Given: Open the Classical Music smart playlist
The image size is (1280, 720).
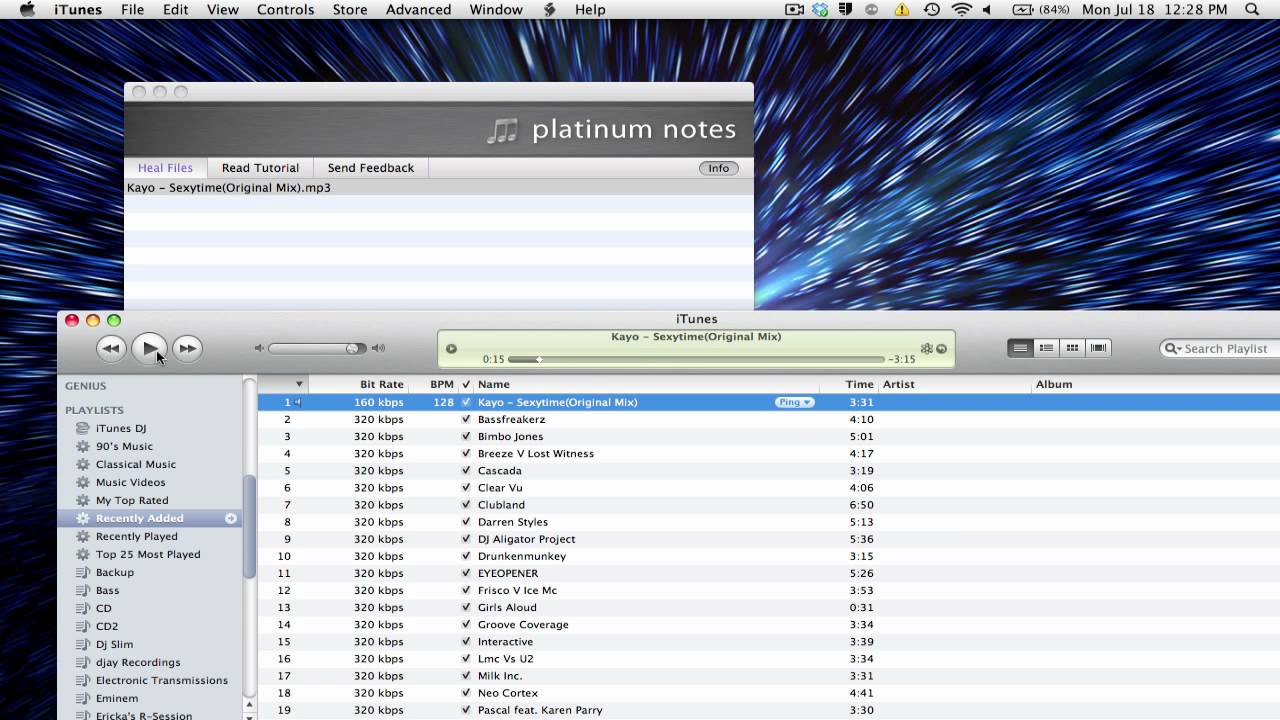Looking at the screenshot, I should 136,464.
